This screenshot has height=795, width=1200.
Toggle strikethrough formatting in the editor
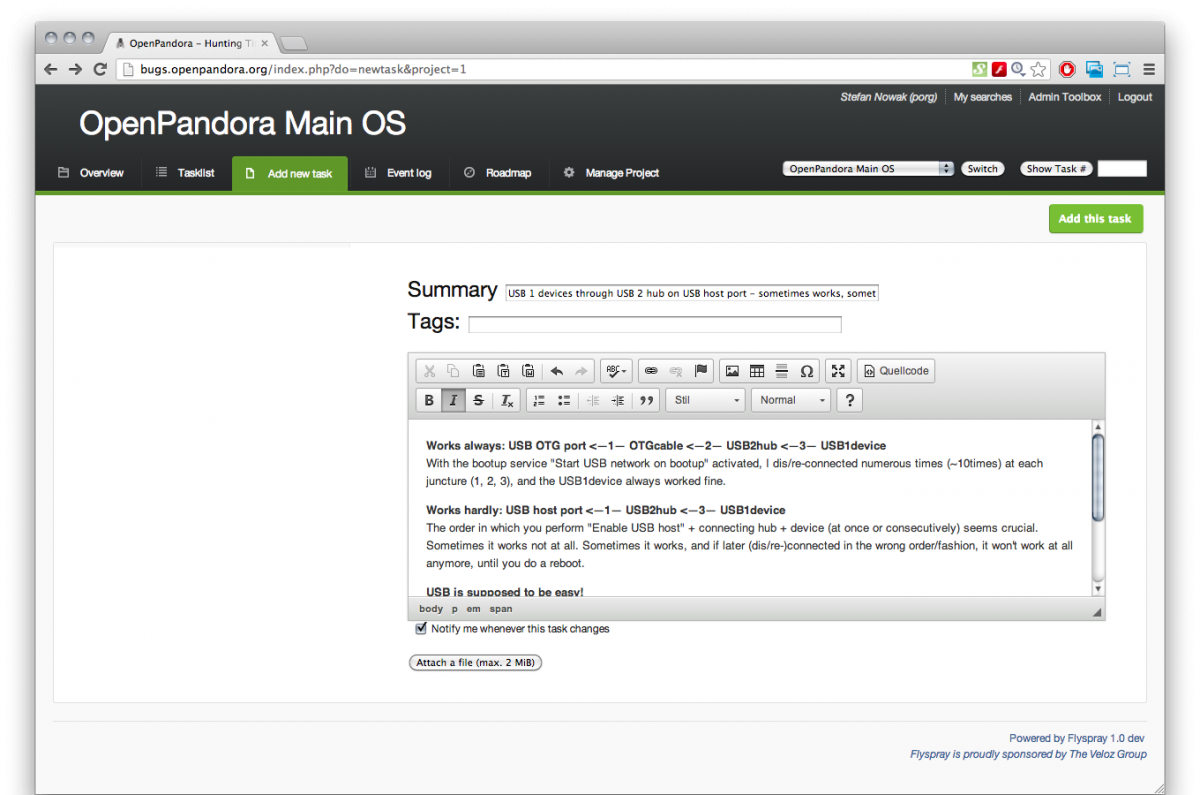pos(478,400)
